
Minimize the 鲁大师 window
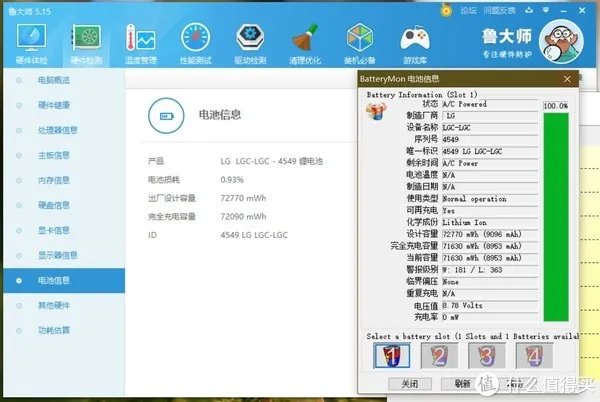[563, 11]
